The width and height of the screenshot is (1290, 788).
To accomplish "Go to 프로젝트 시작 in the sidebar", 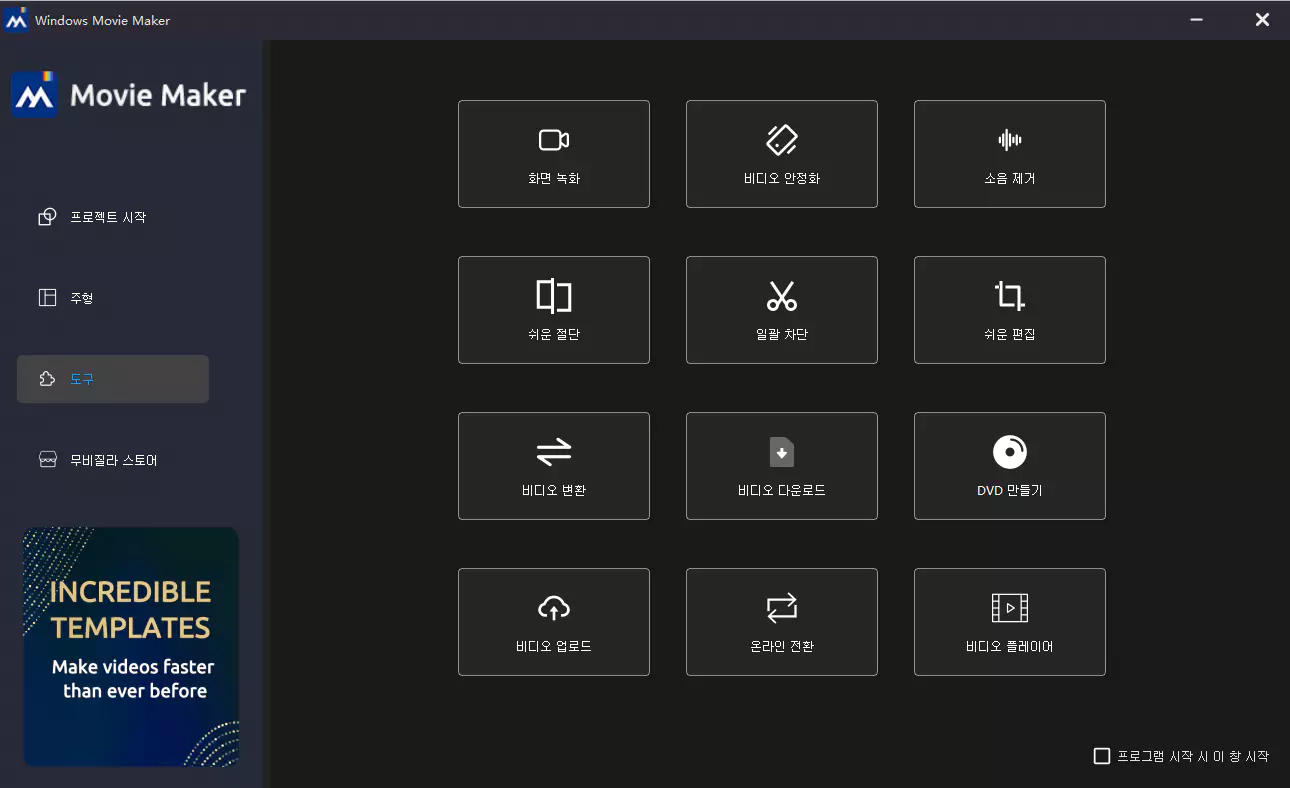I will [x=113, y=217].
